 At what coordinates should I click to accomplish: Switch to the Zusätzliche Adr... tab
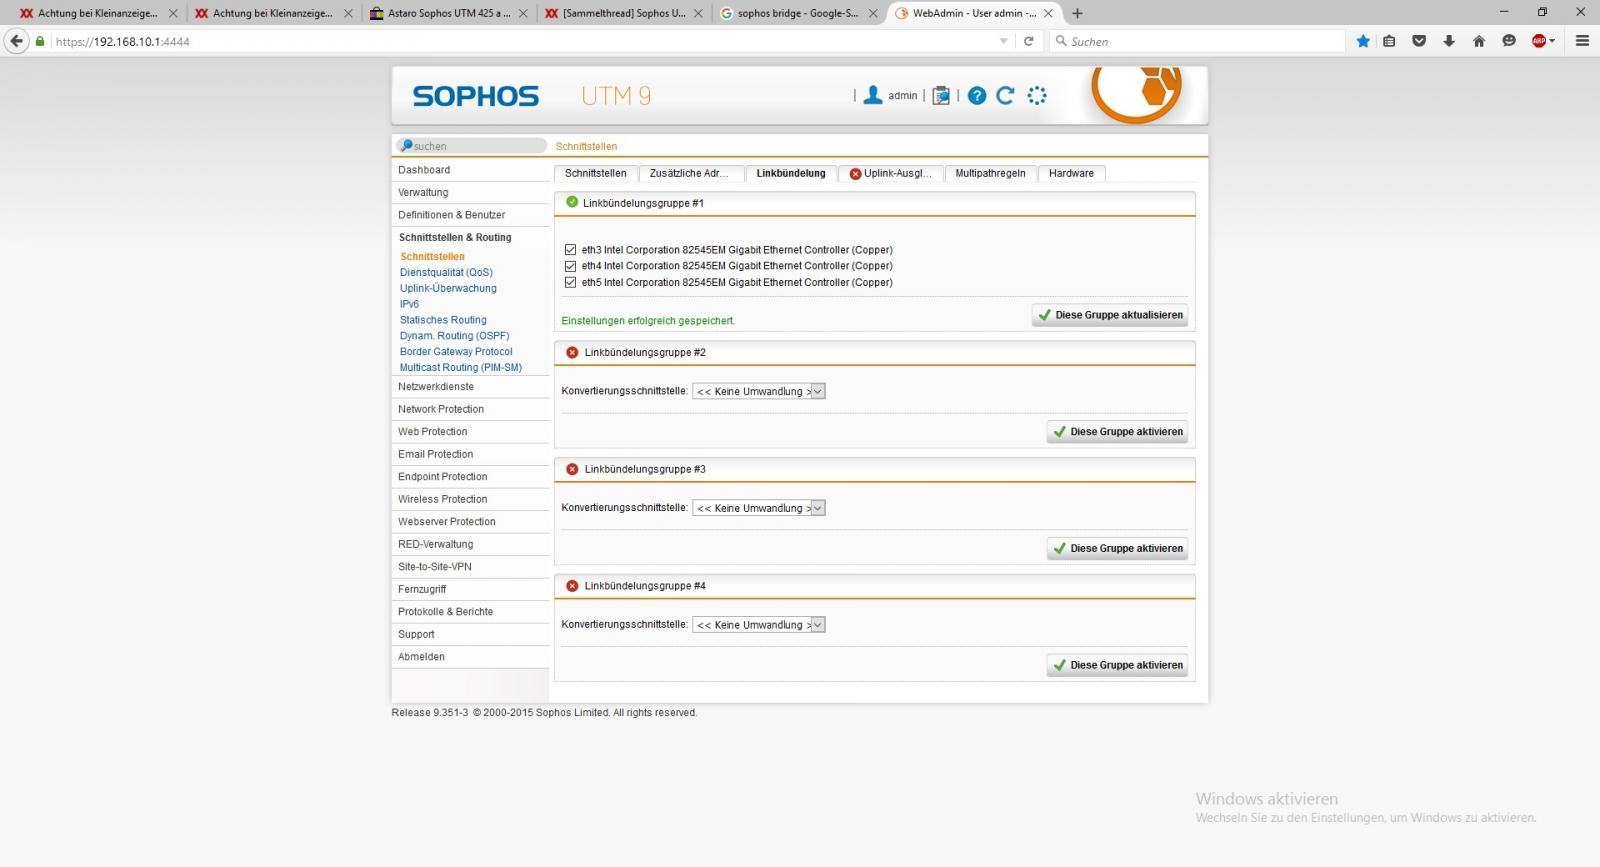pyautogui.click(x=690, y=173)
